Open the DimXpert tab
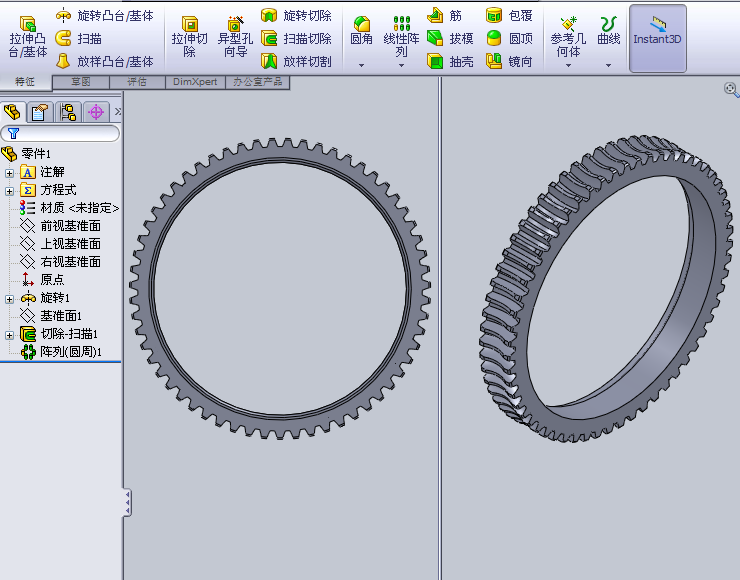This screenshot has width=740, height=580. coord(195,82)
